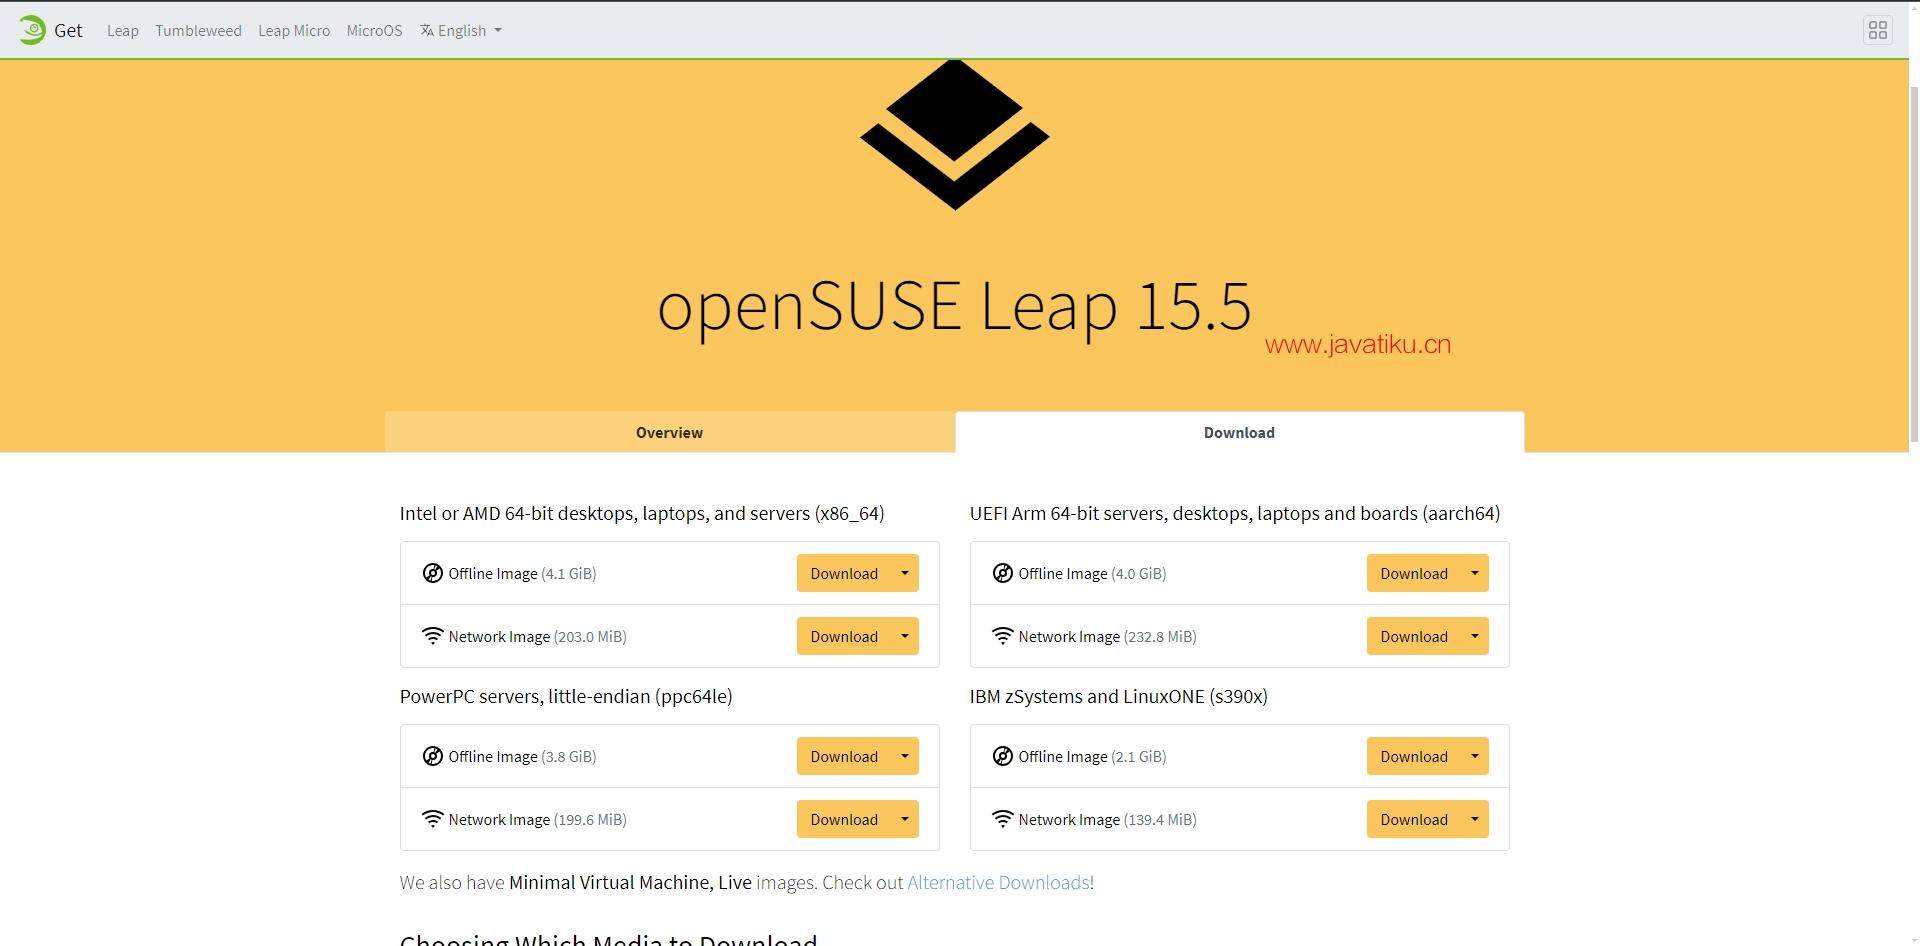Click the aarch64 Offline Image disc icon

[x=1002, y=573]
